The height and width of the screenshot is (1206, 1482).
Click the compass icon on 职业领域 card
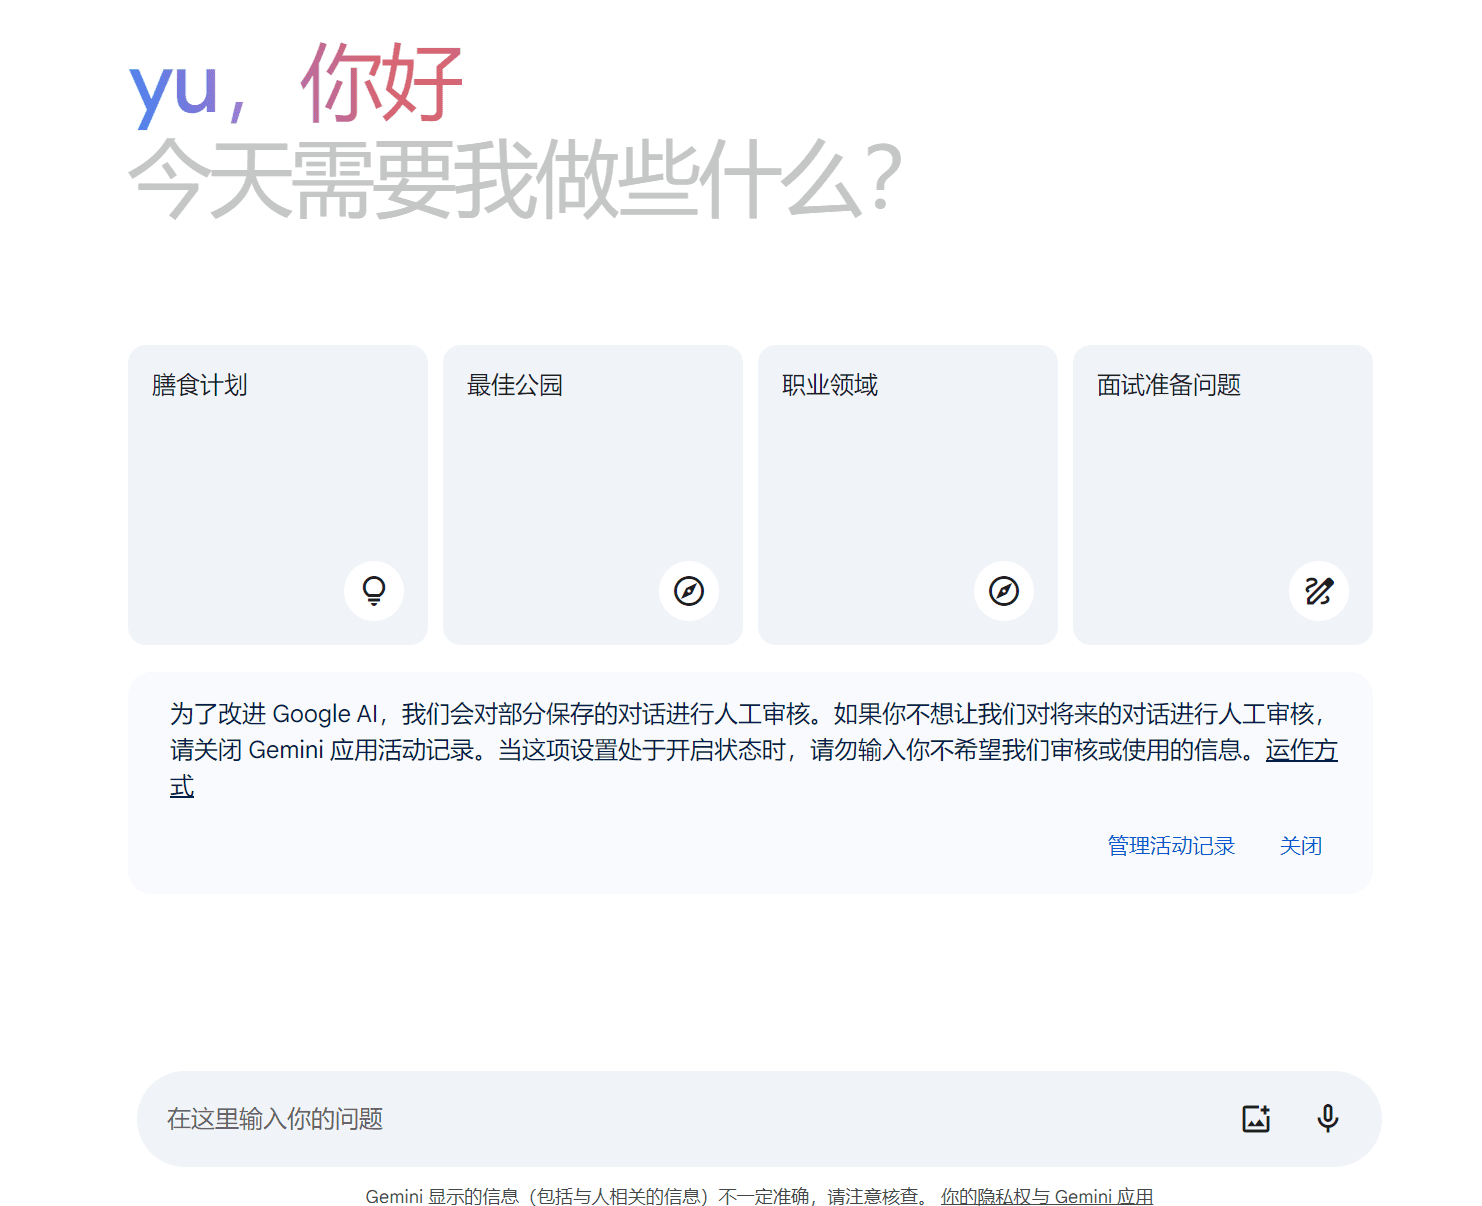(1004, 591)
